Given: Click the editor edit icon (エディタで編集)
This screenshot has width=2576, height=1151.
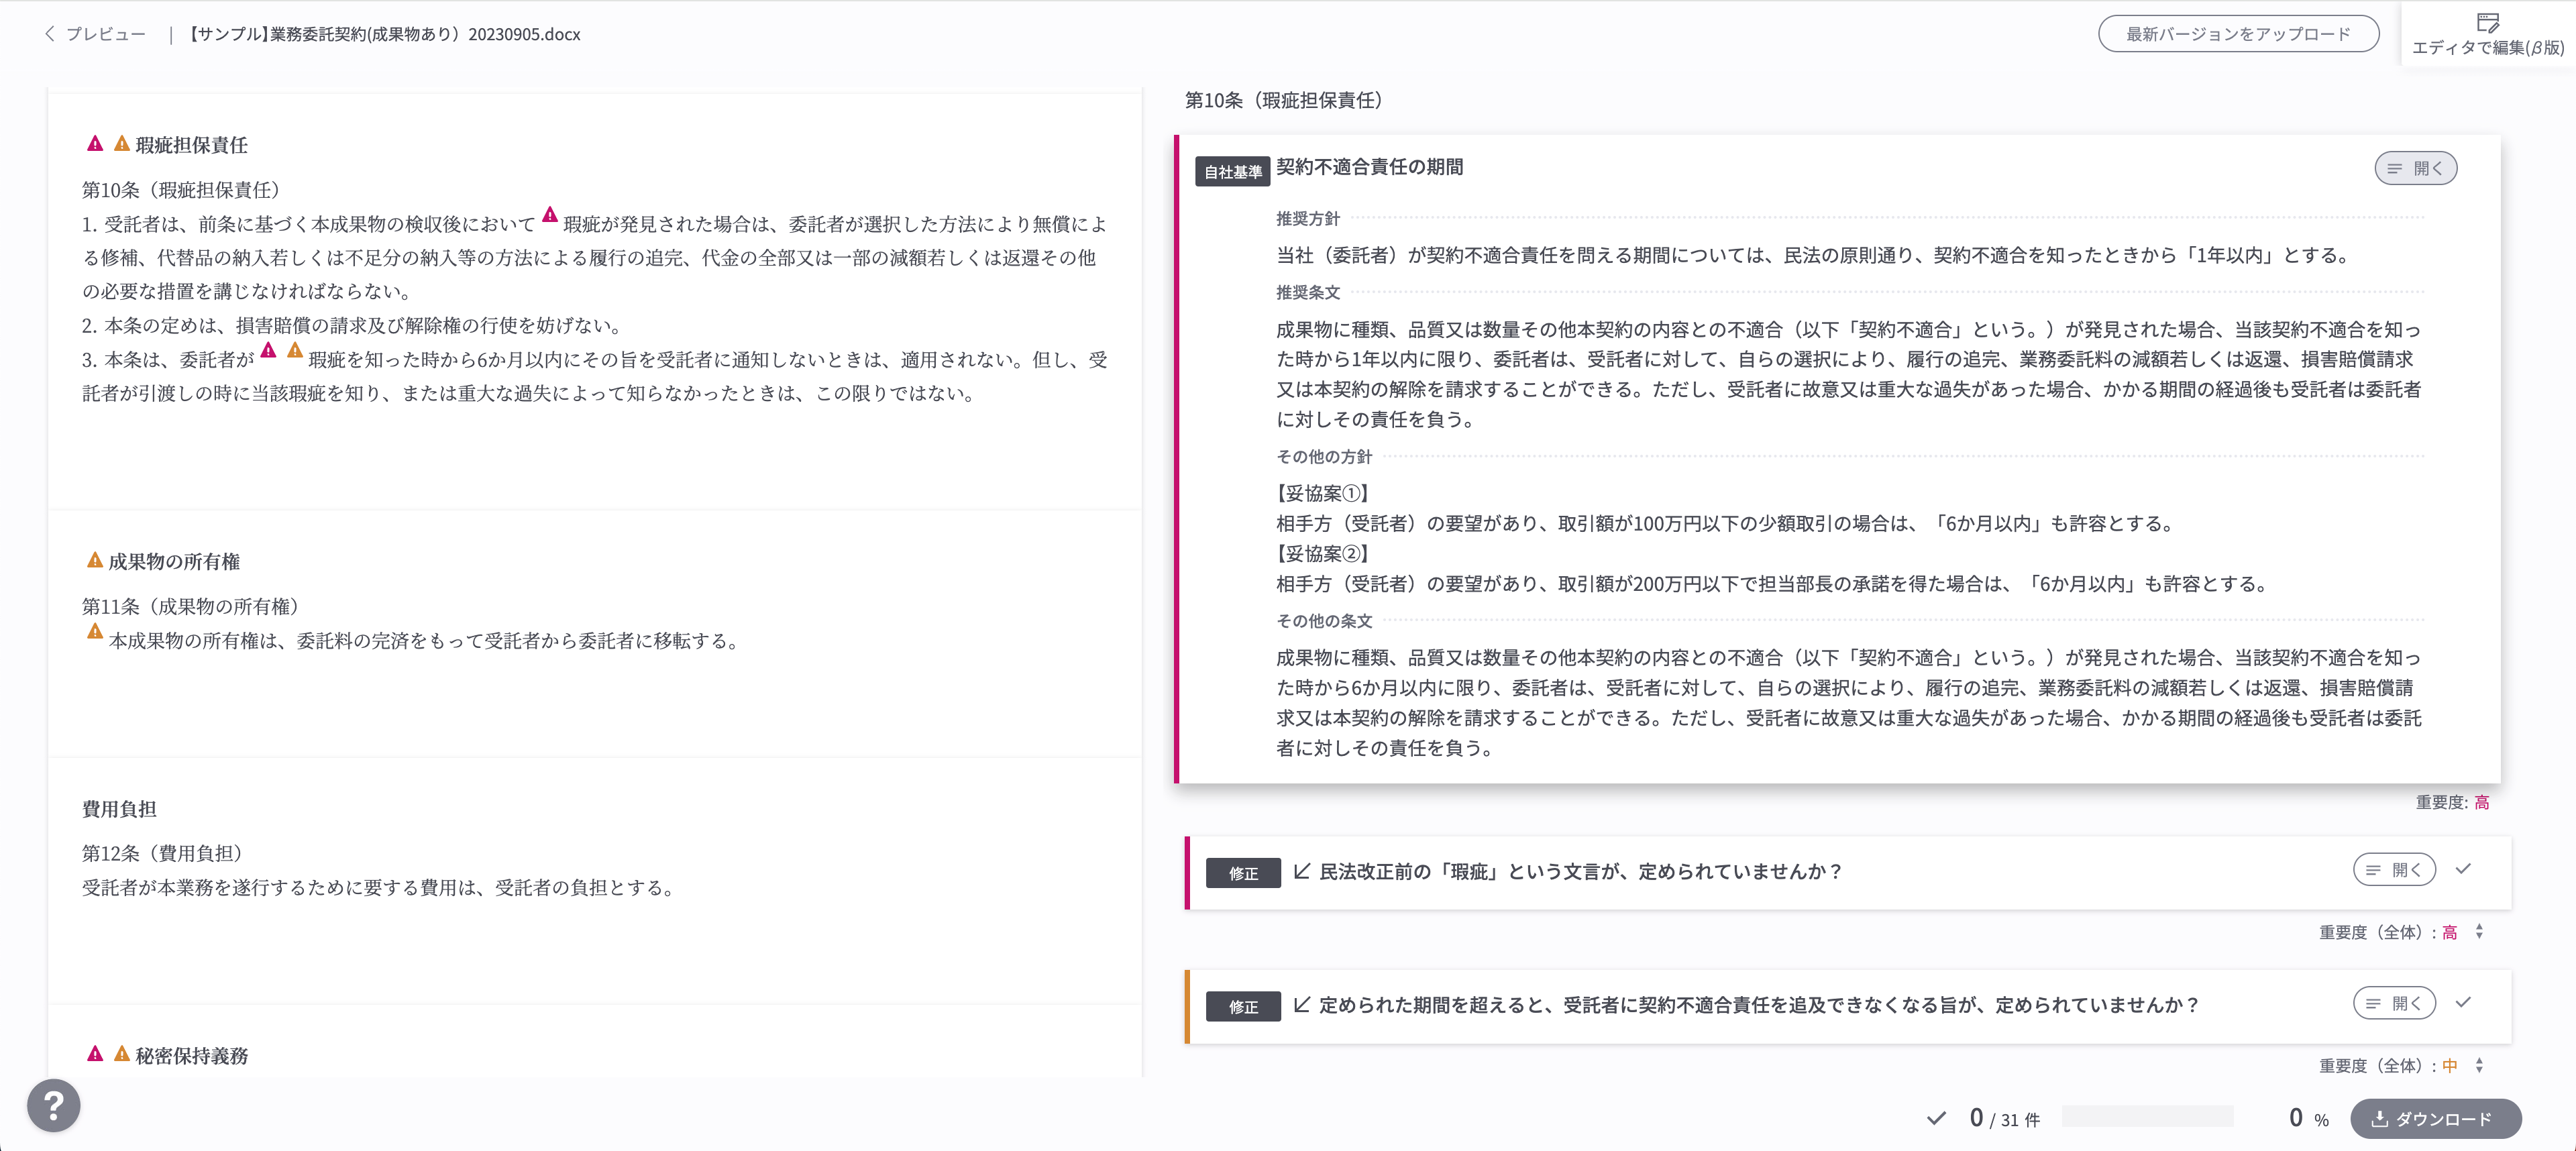Looking at the screenshot, I should coord(2487,23).
